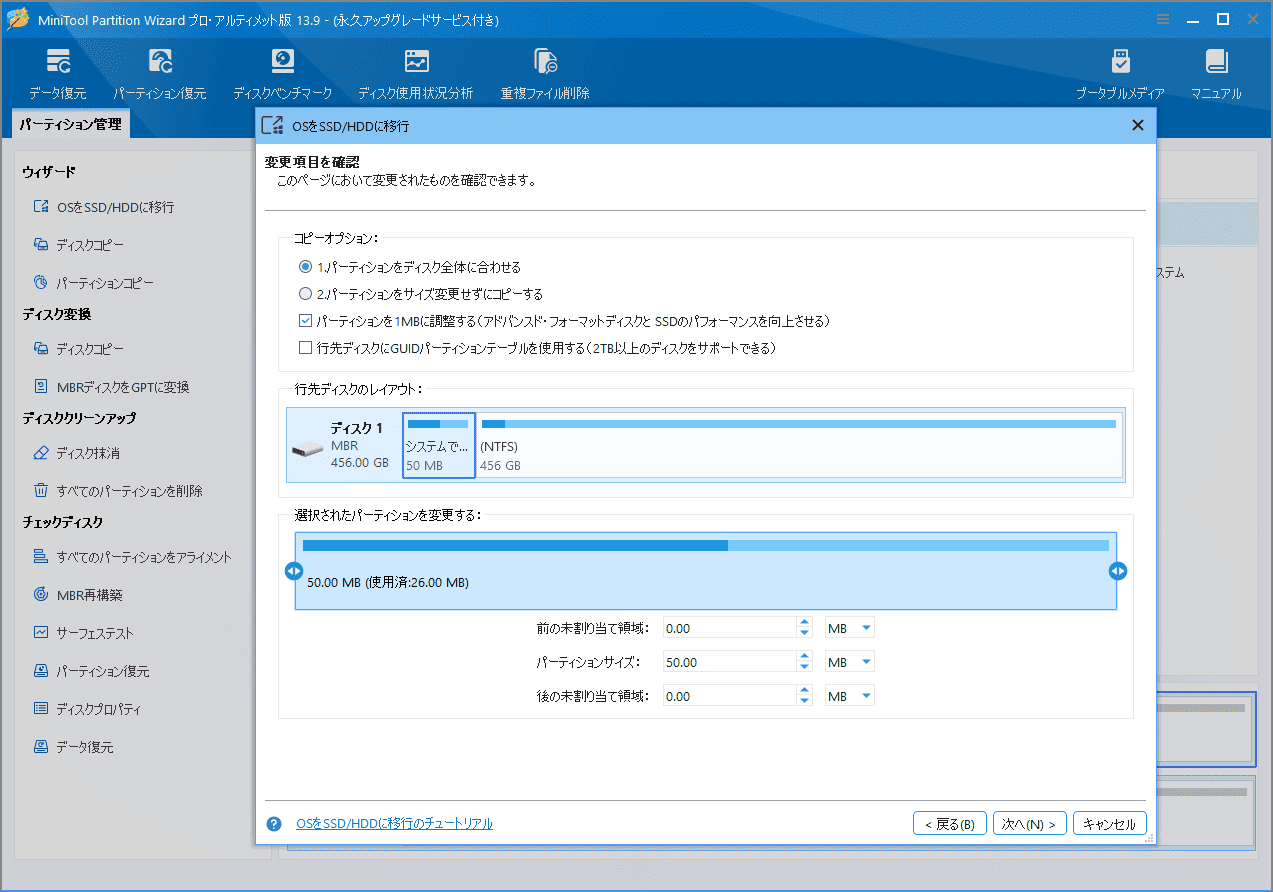Switch to the パーティション管理 tab

pyautogui.click(x=70, y=125)
